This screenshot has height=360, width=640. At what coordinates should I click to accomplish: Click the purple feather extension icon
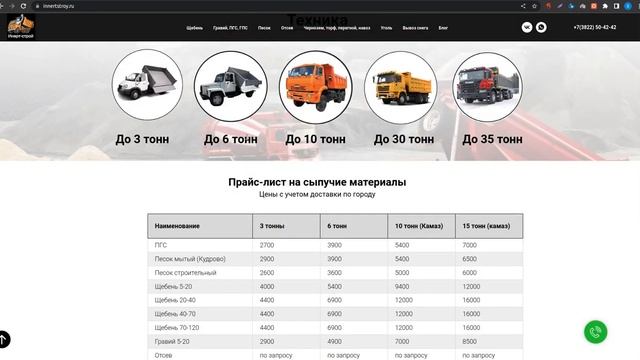coord(560,6)
